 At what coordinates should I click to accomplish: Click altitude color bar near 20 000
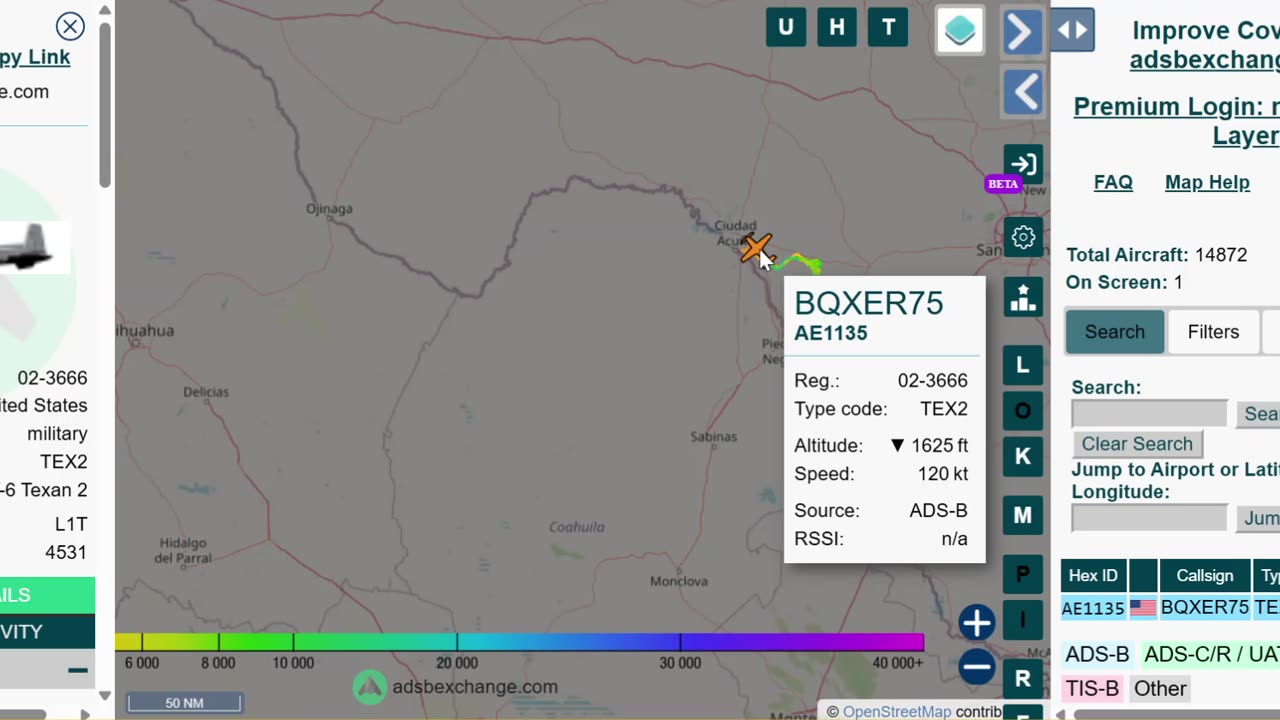pos(457,642)
